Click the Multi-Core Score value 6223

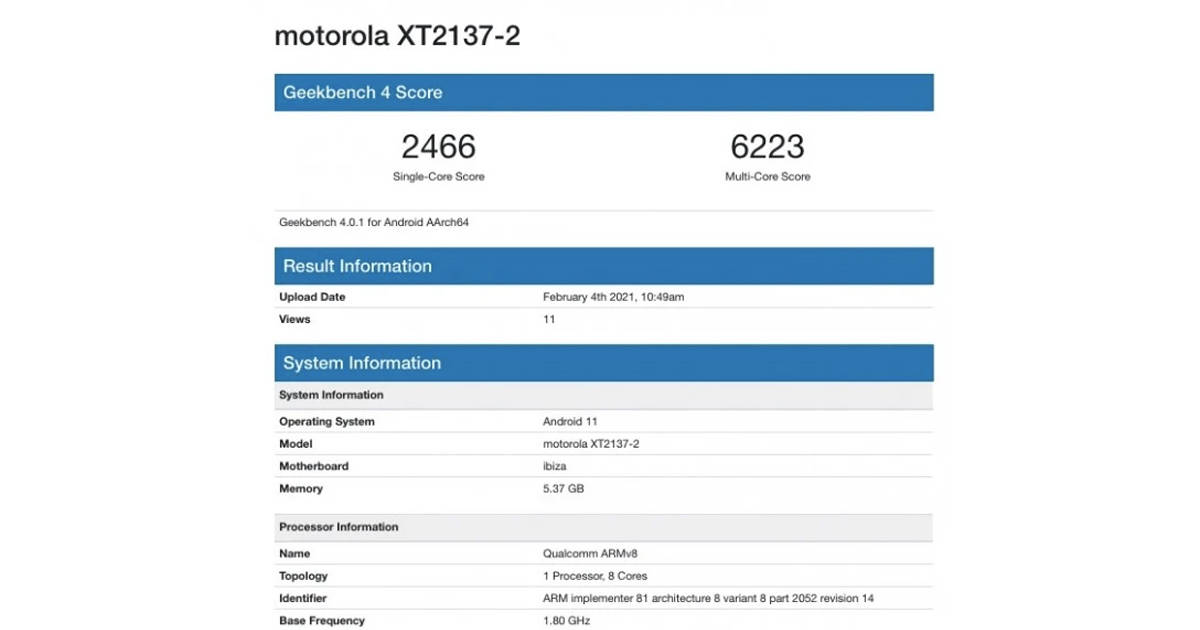tap(768, 147)
